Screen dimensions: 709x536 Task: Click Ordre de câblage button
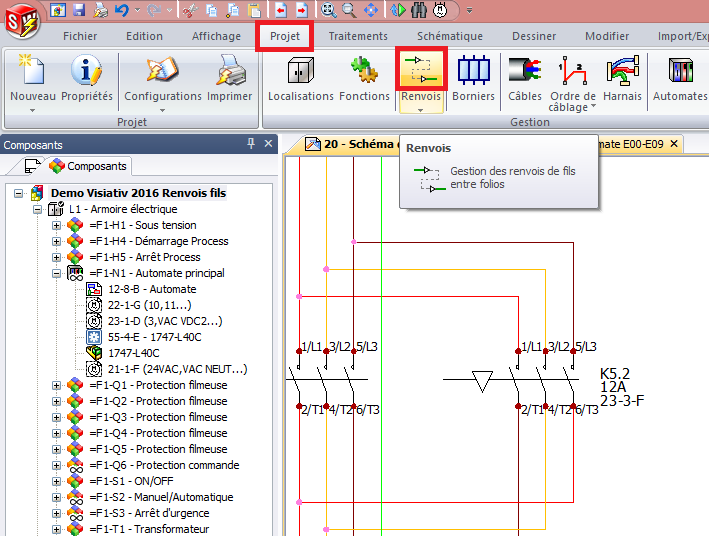572,82
